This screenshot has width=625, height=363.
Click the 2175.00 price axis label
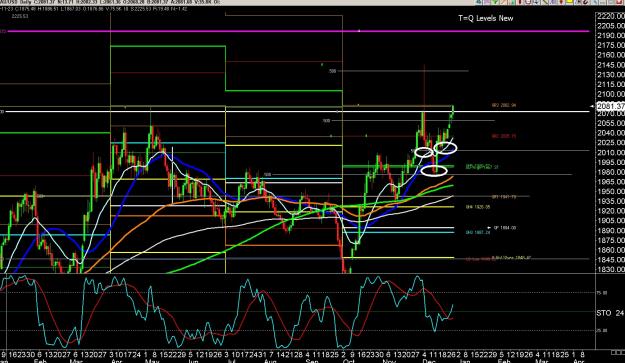click(611, 45)
